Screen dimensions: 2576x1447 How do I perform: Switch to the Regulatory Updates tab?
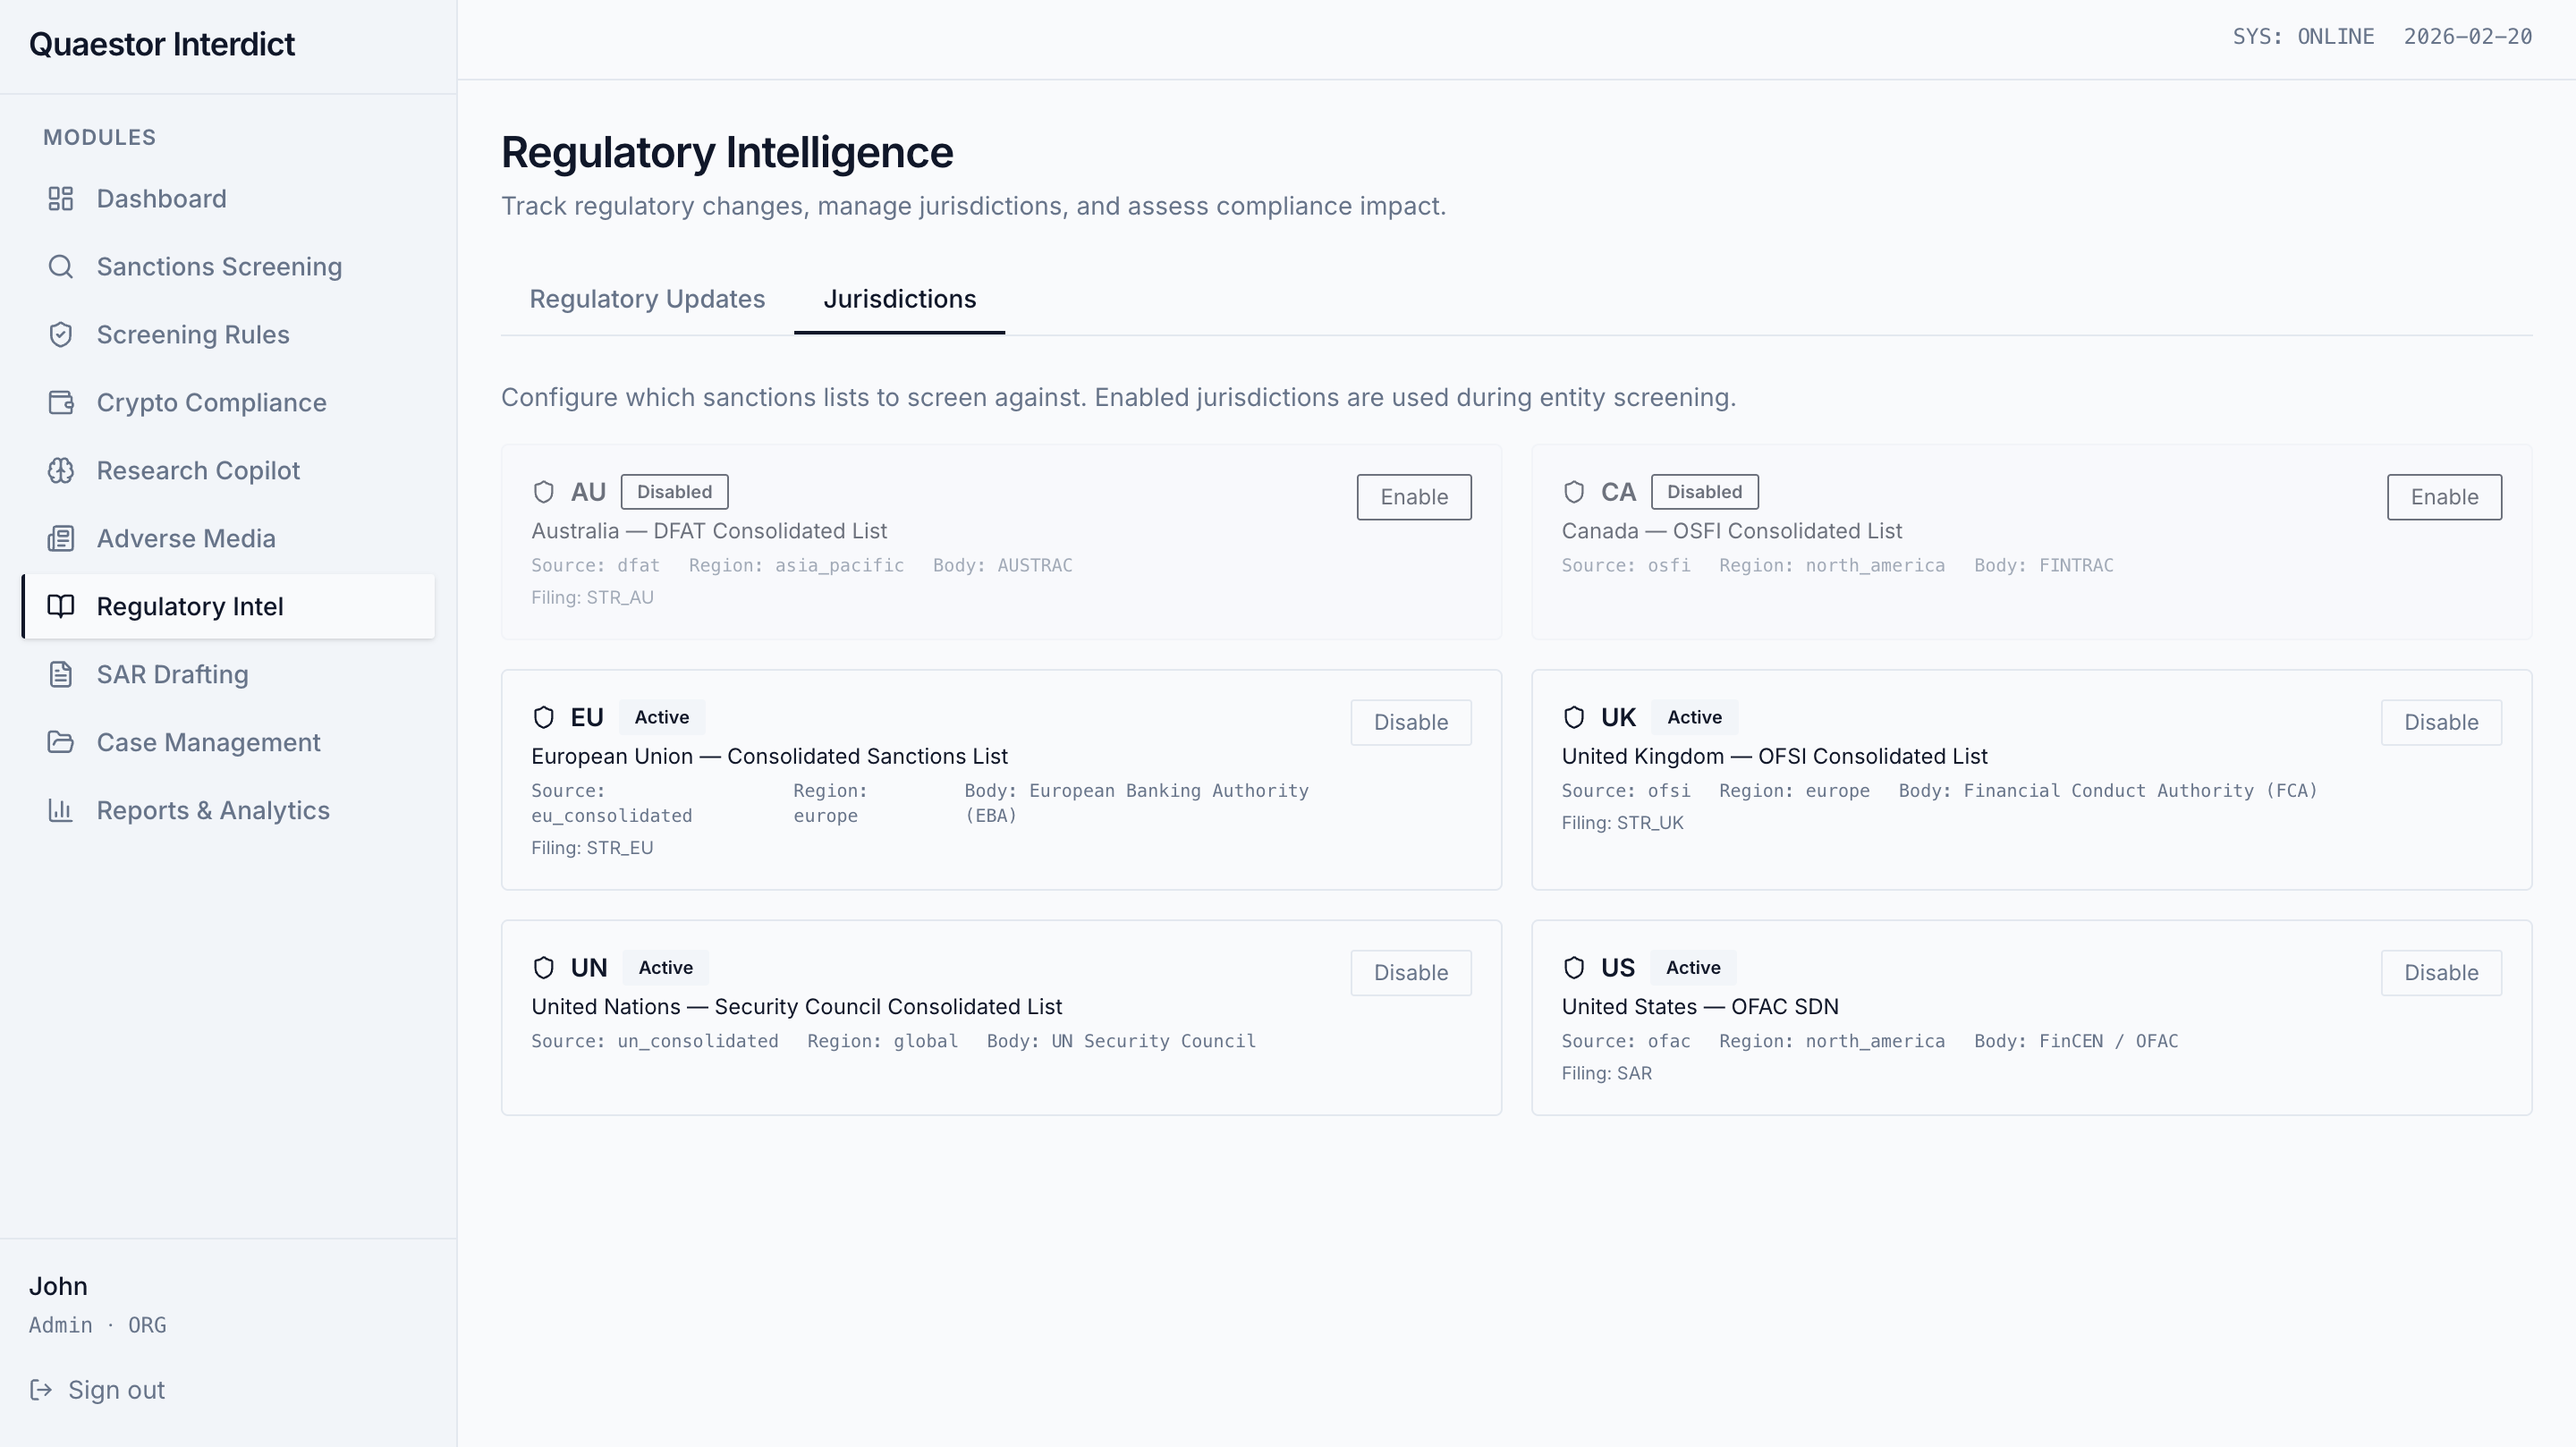coord(647,299)
